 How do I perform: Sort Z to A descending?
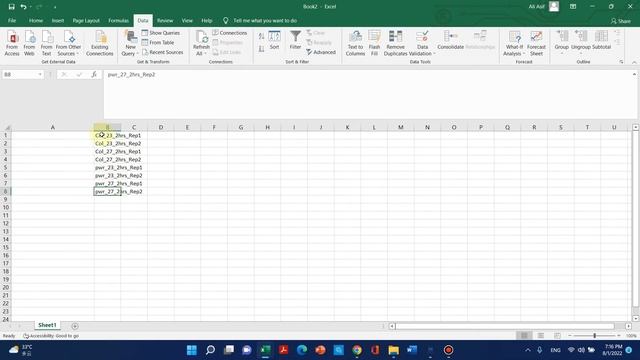261,49
